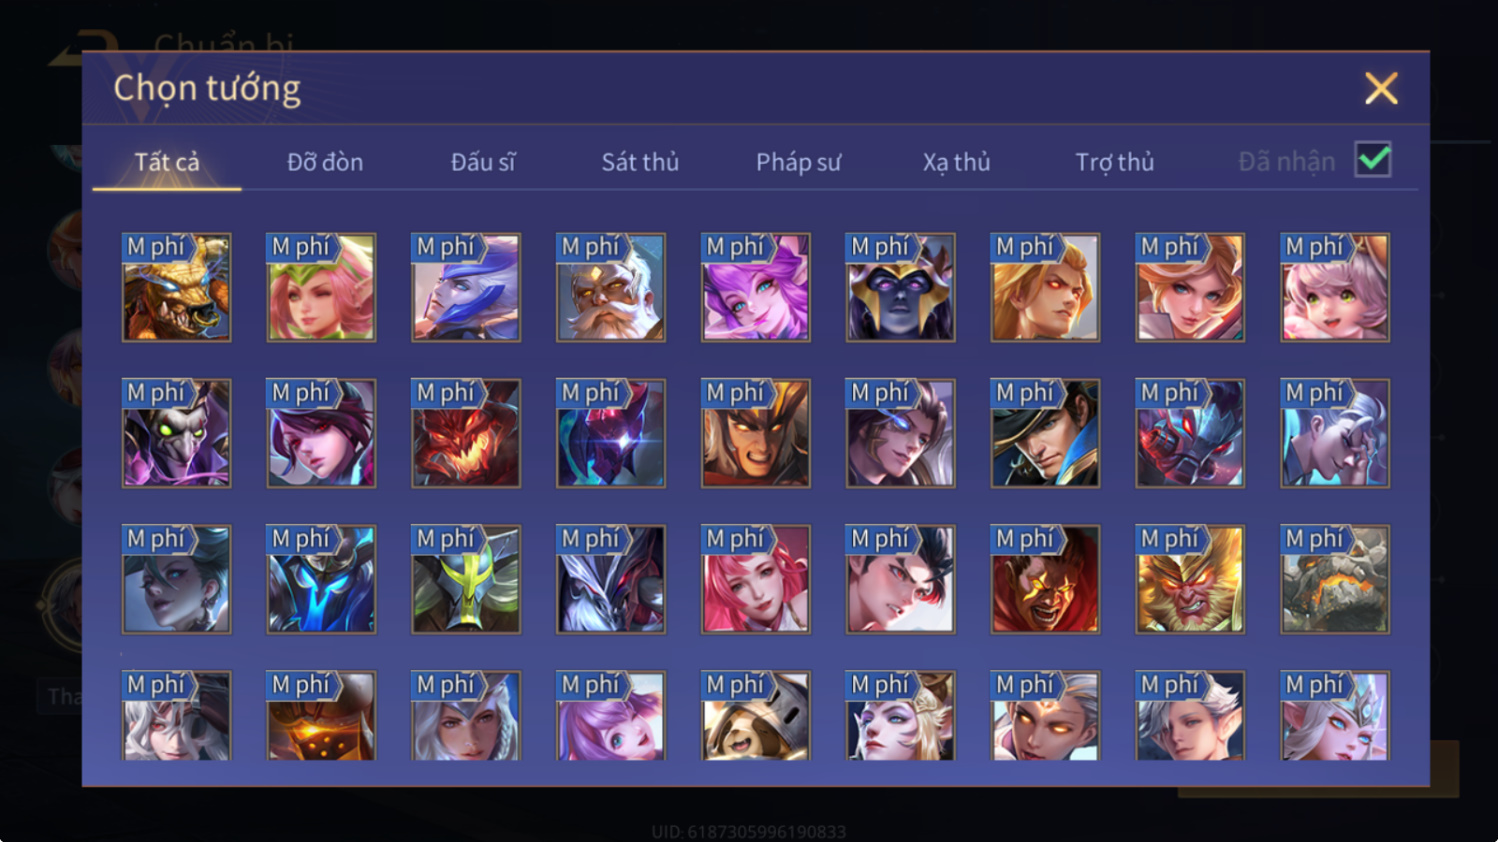
Task: Close the Chọn tướng dialog
Action: point(1381,89)
